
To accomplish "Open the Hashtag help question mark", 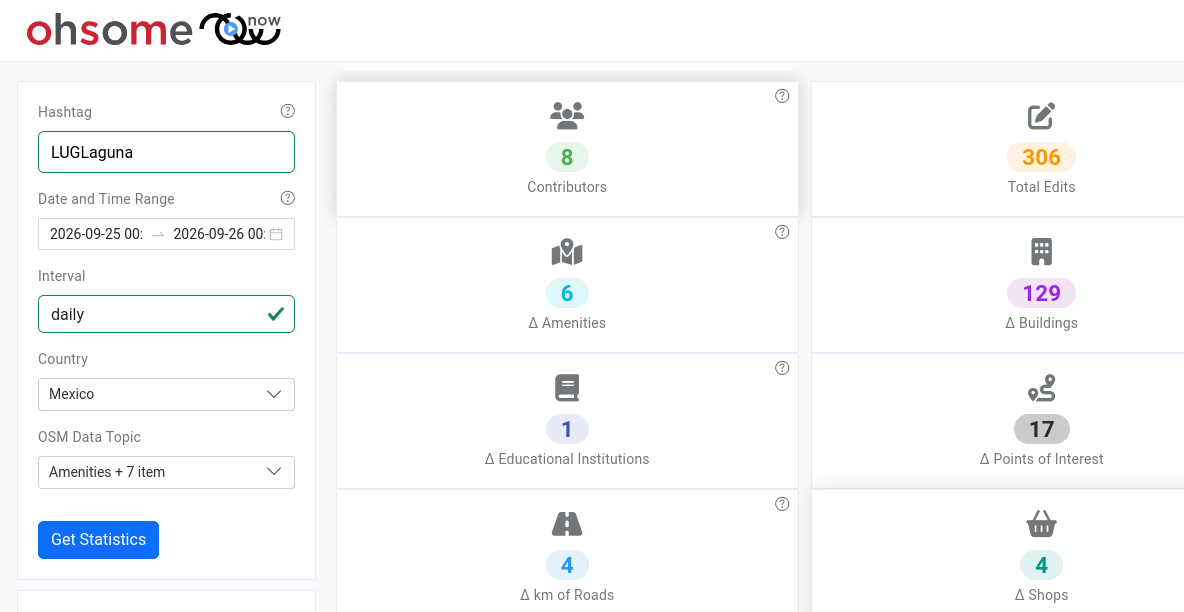I will (288, 111).
